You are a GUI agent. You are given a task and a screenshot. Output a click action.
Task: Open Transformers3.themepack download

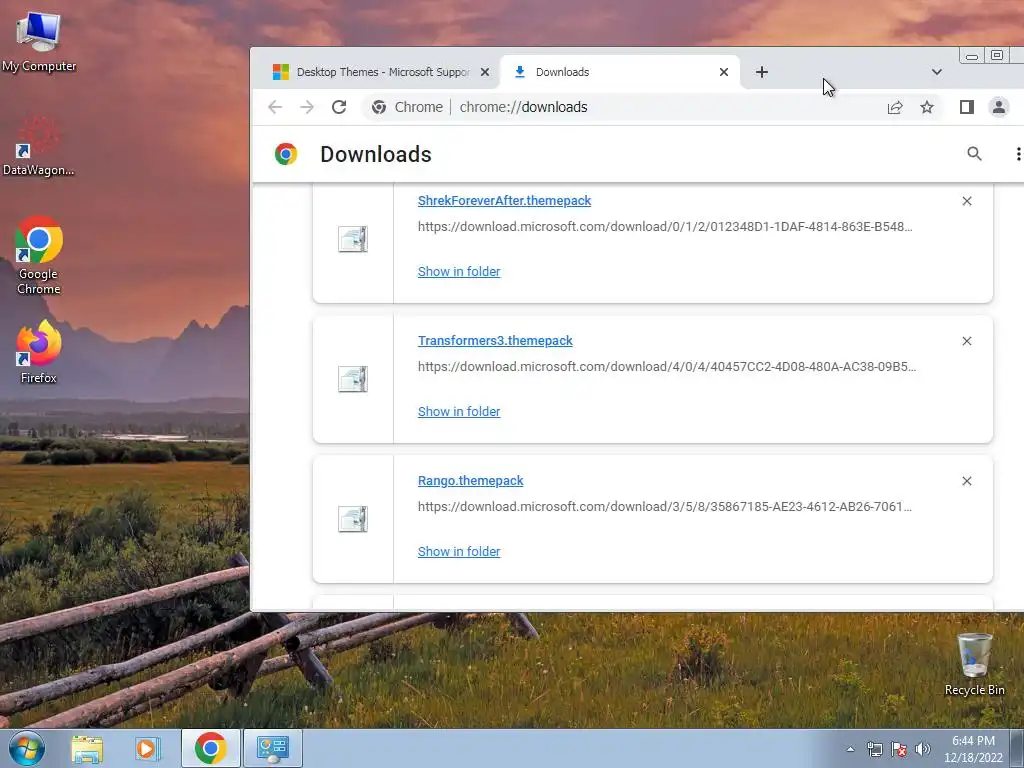(495, 340)
